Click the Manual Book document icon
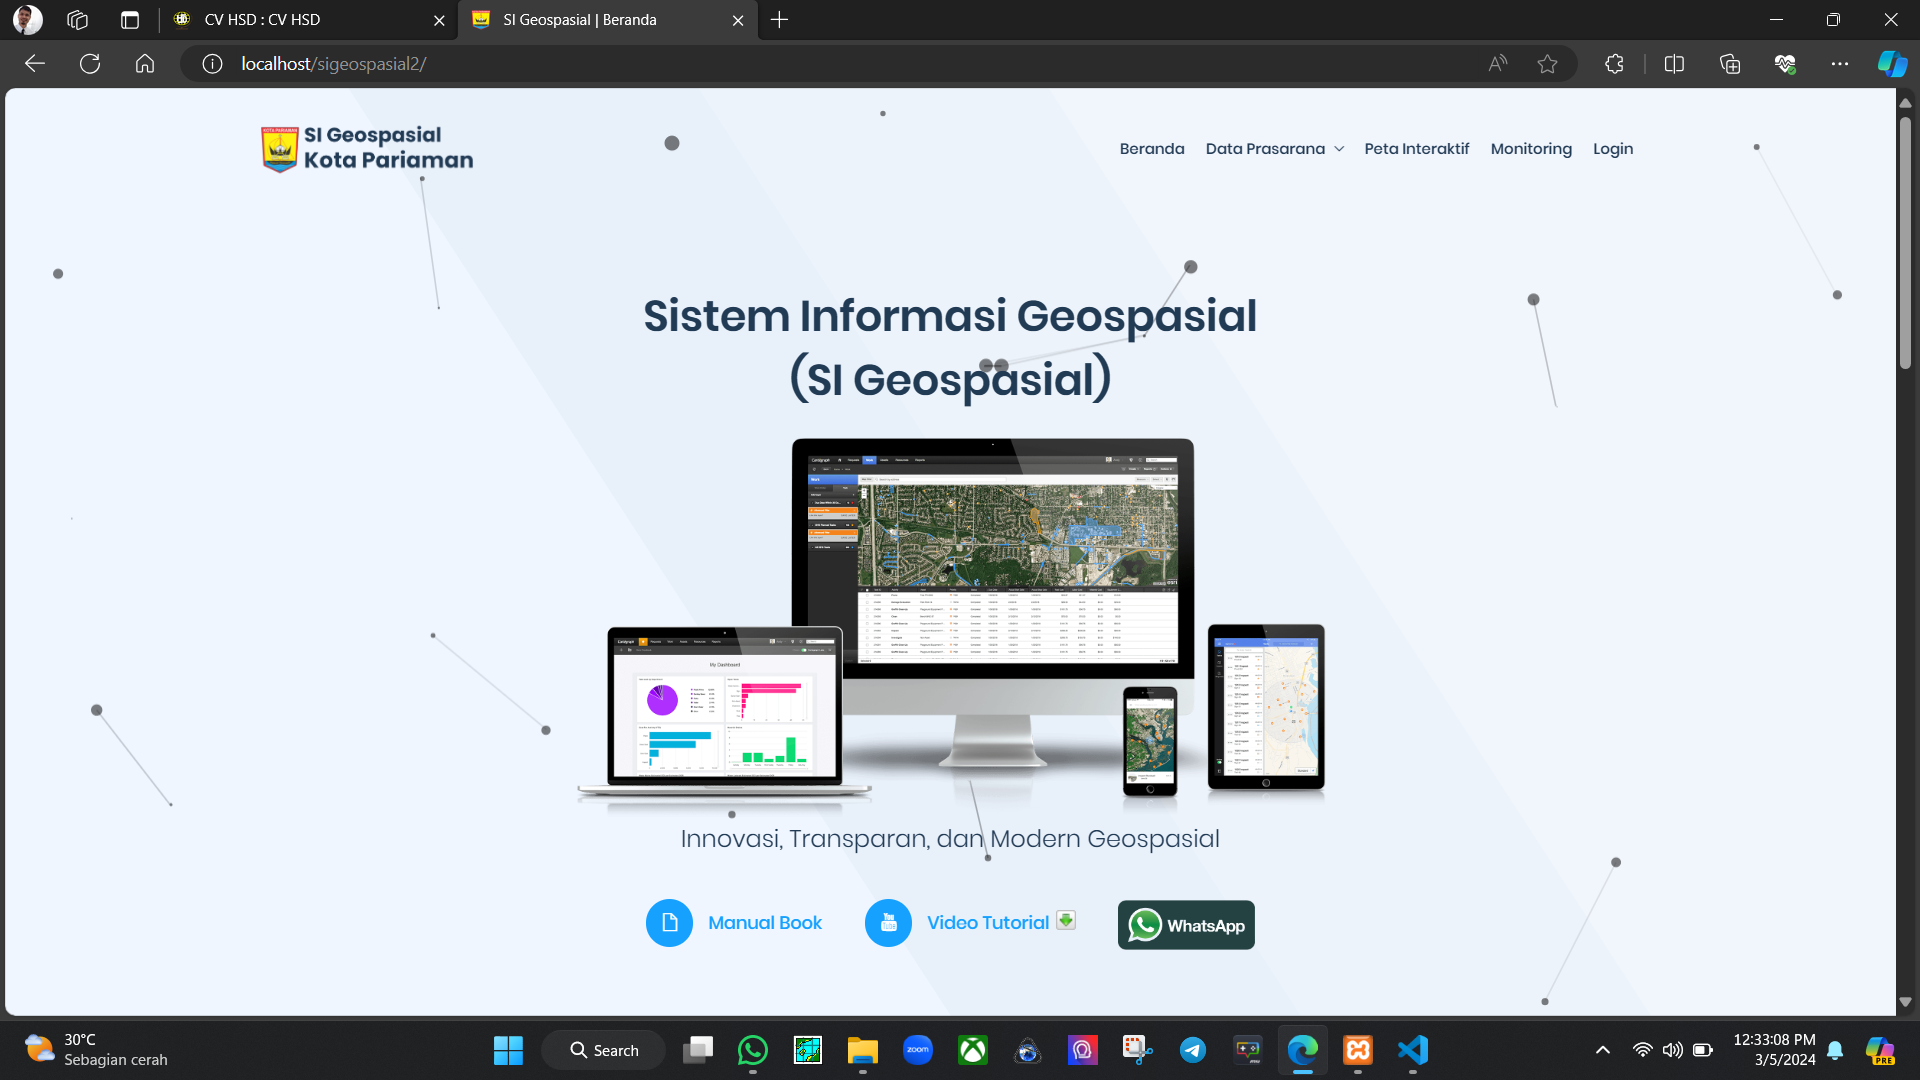This screenshot has height=1080, width=1920. coord(669,923)
